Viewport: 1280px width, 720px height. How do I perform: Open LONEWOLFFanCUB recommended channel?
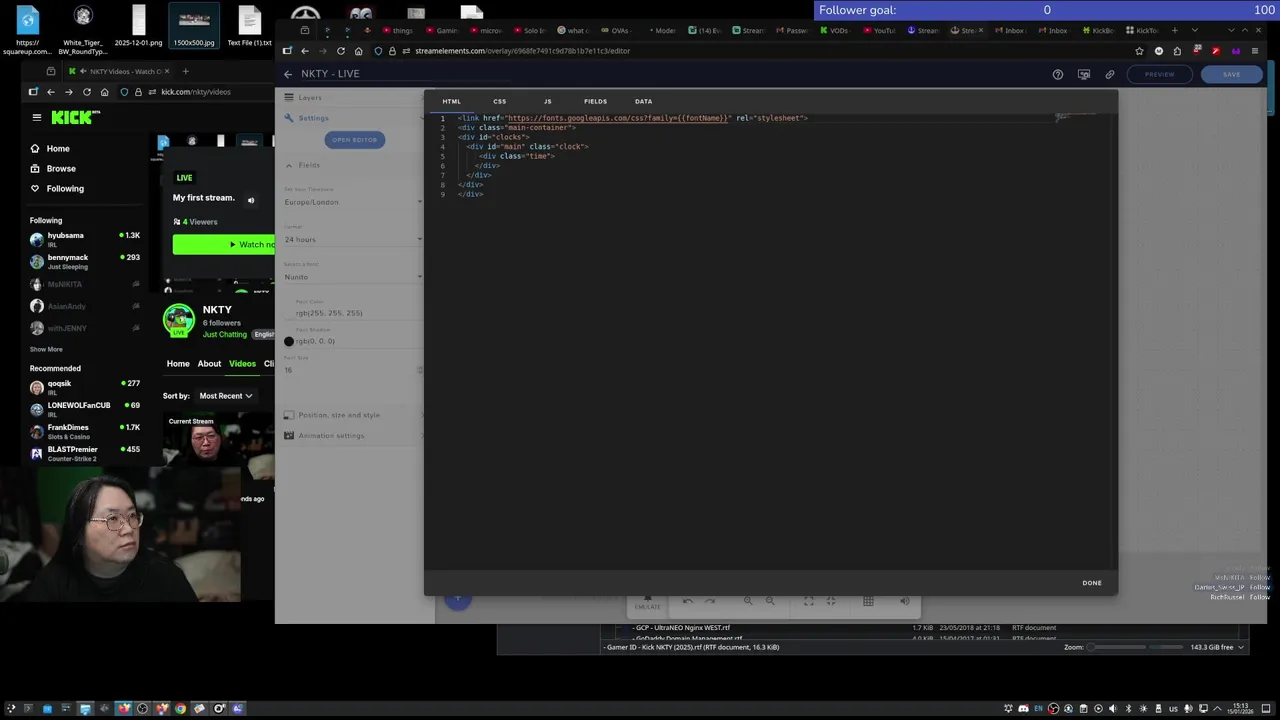pyautogui.click(x=85, y=409)
